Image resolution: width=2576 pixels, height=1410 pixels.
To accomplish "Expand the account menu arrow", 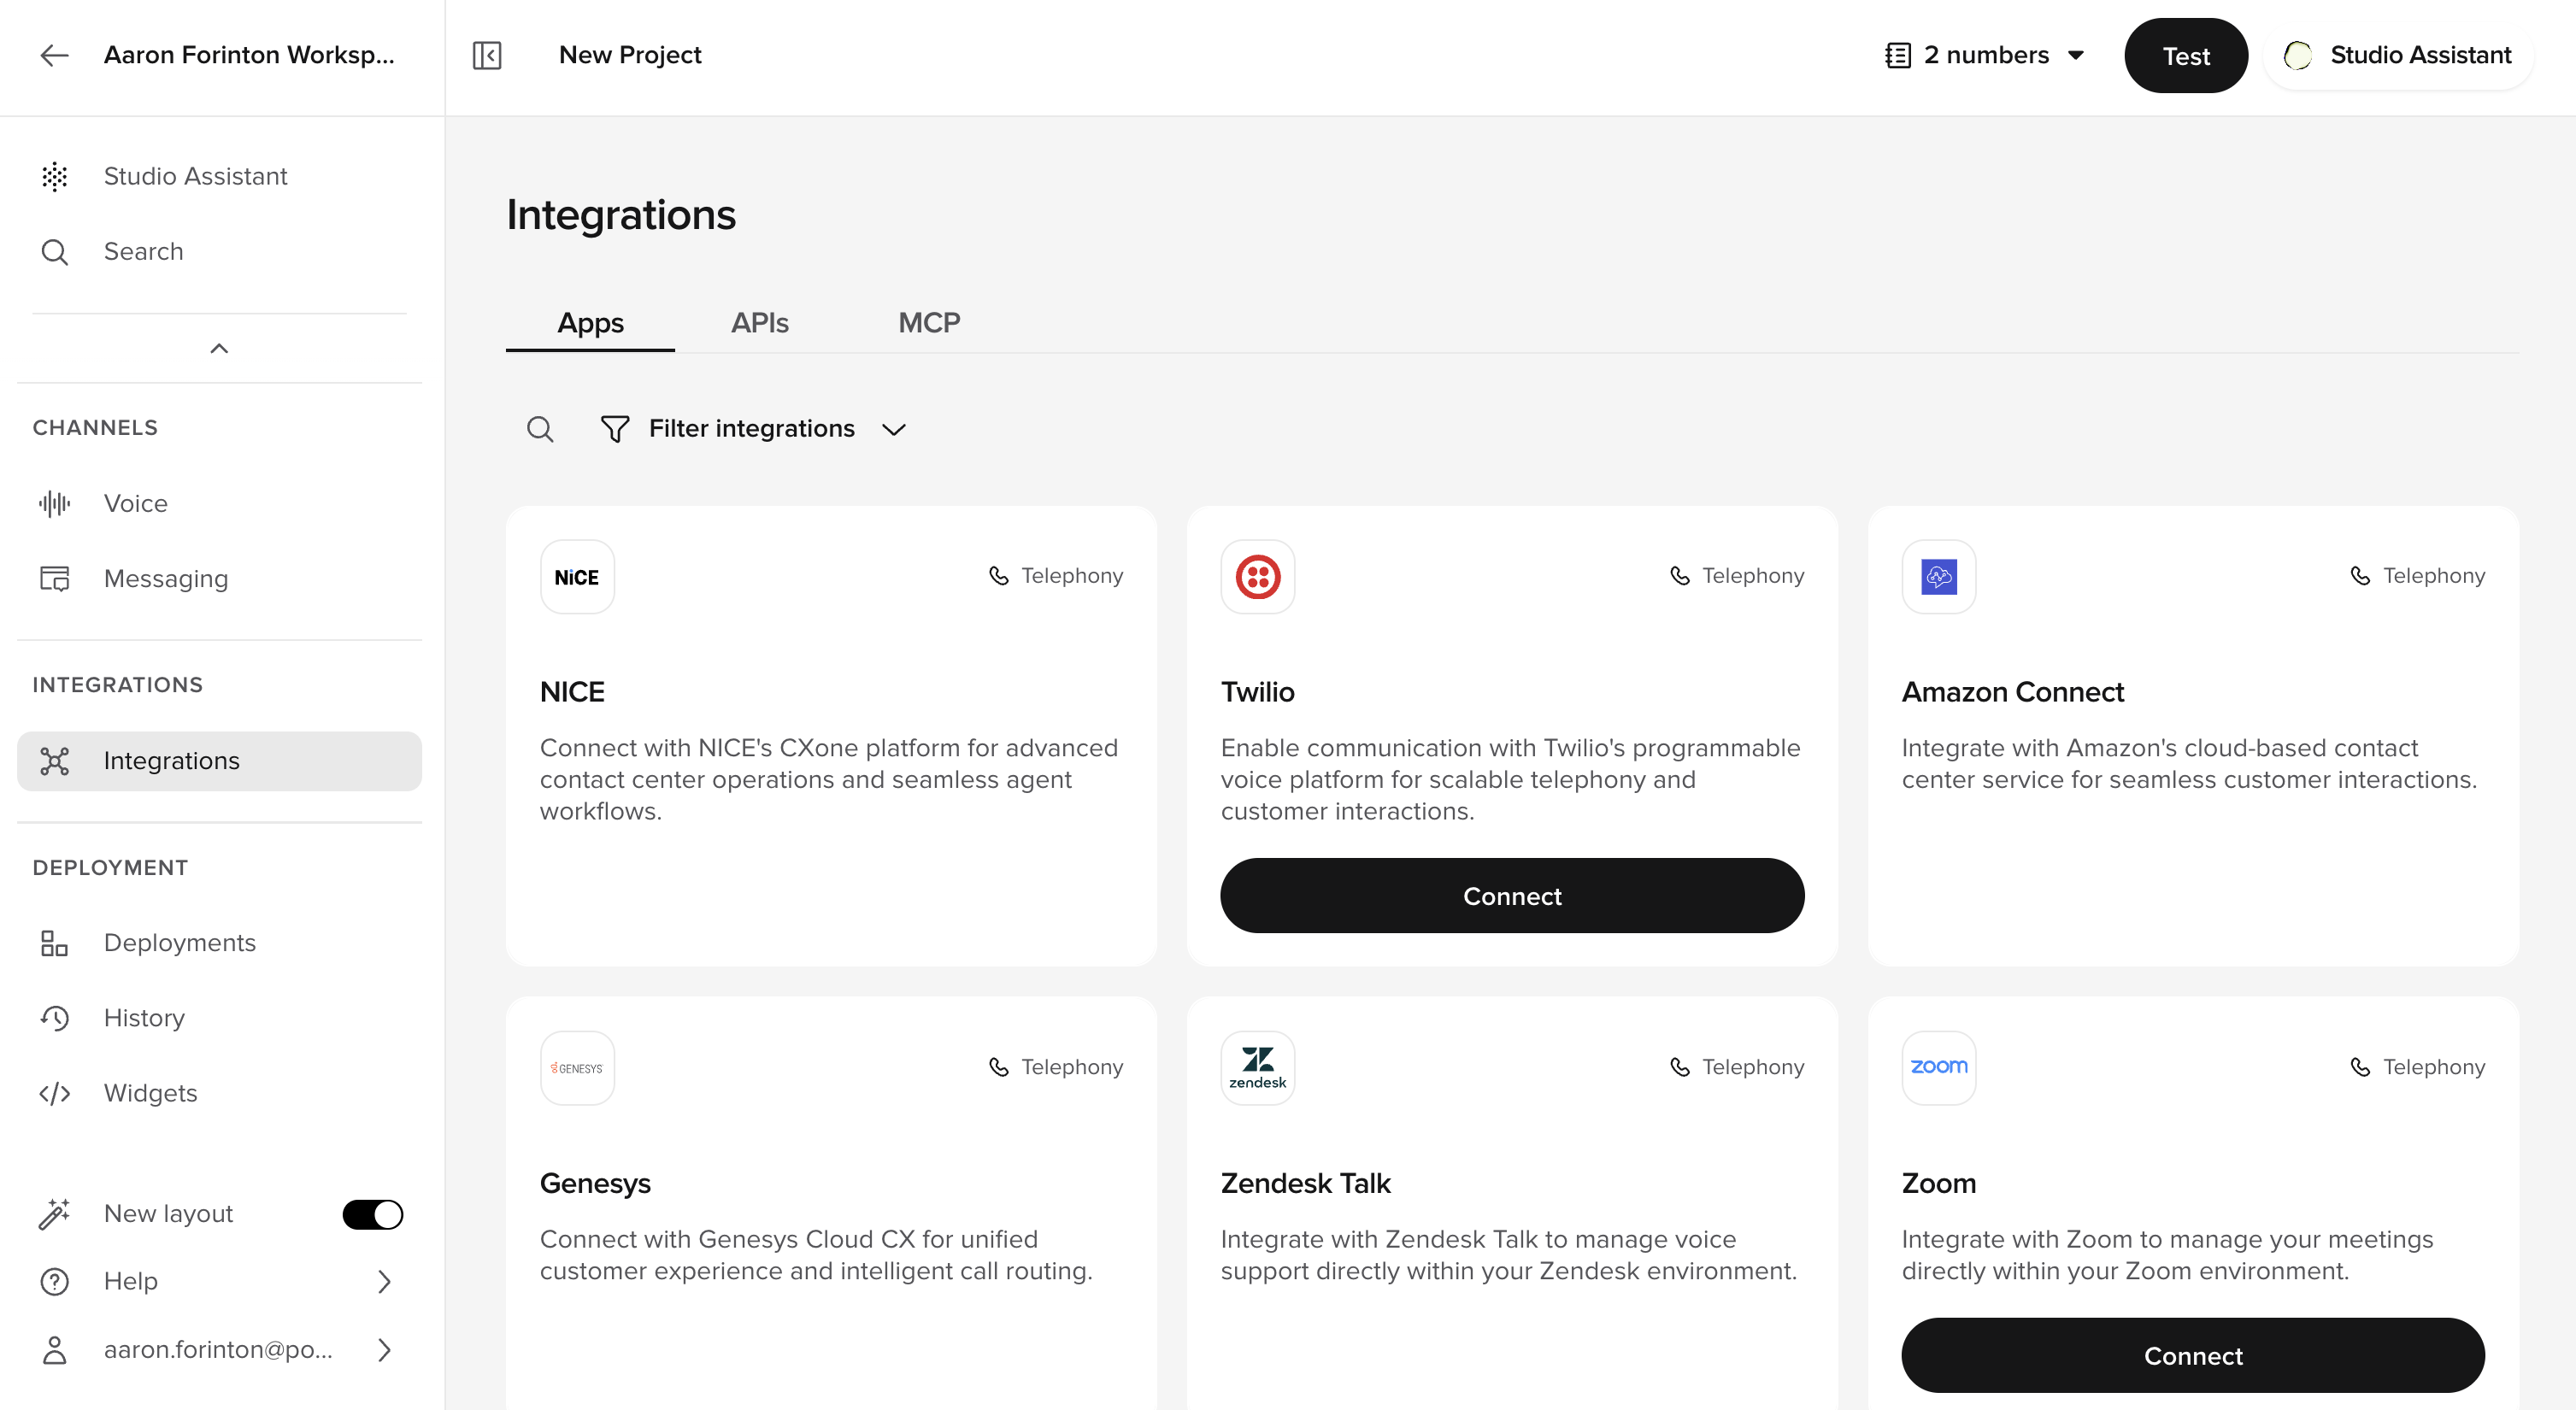I will coord(385,1350).
